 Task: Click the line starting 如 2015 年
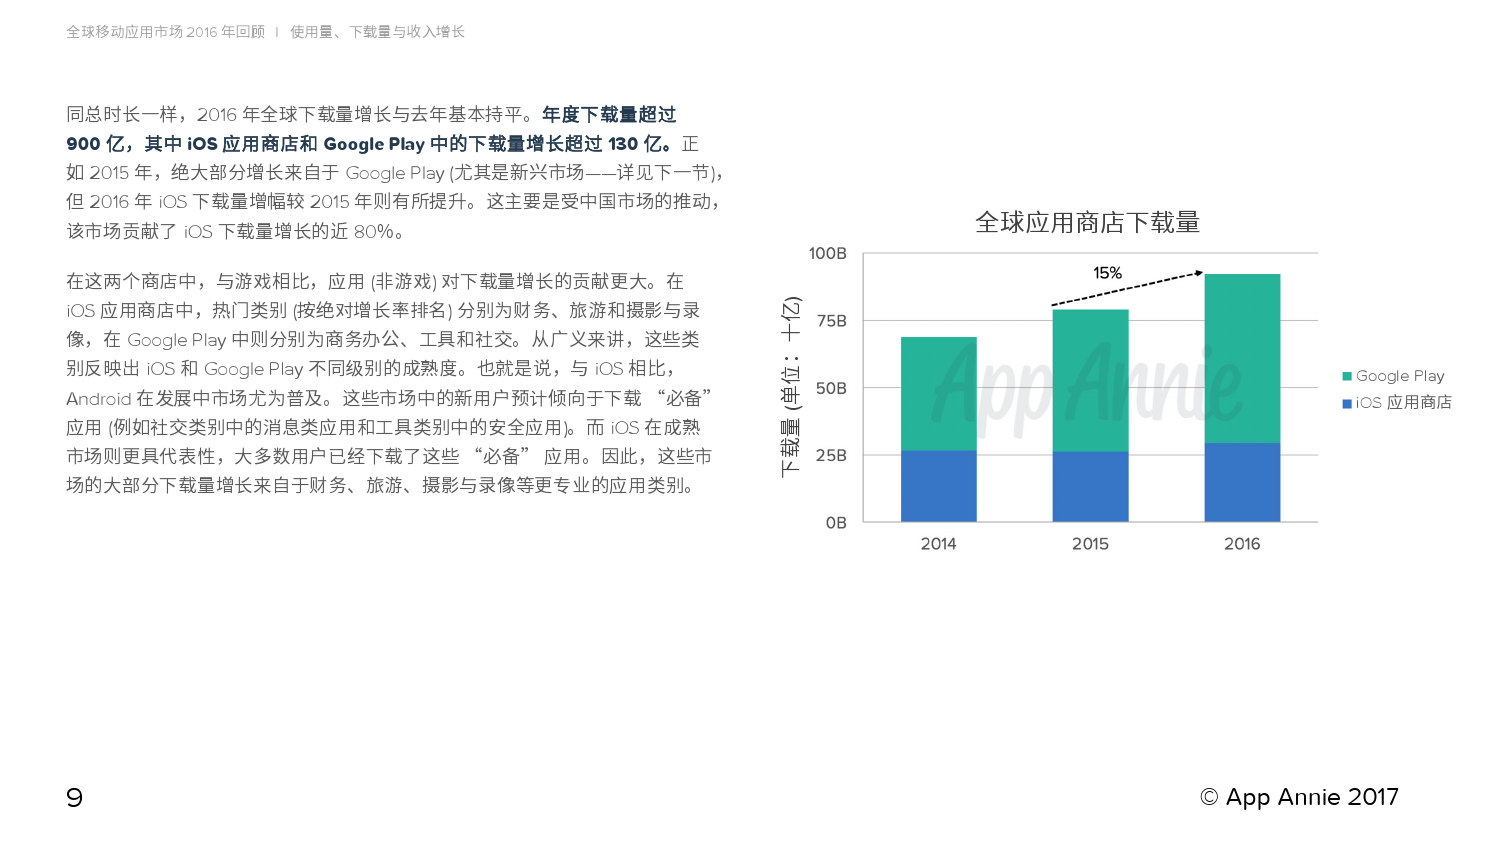click(x=395, y=173)
